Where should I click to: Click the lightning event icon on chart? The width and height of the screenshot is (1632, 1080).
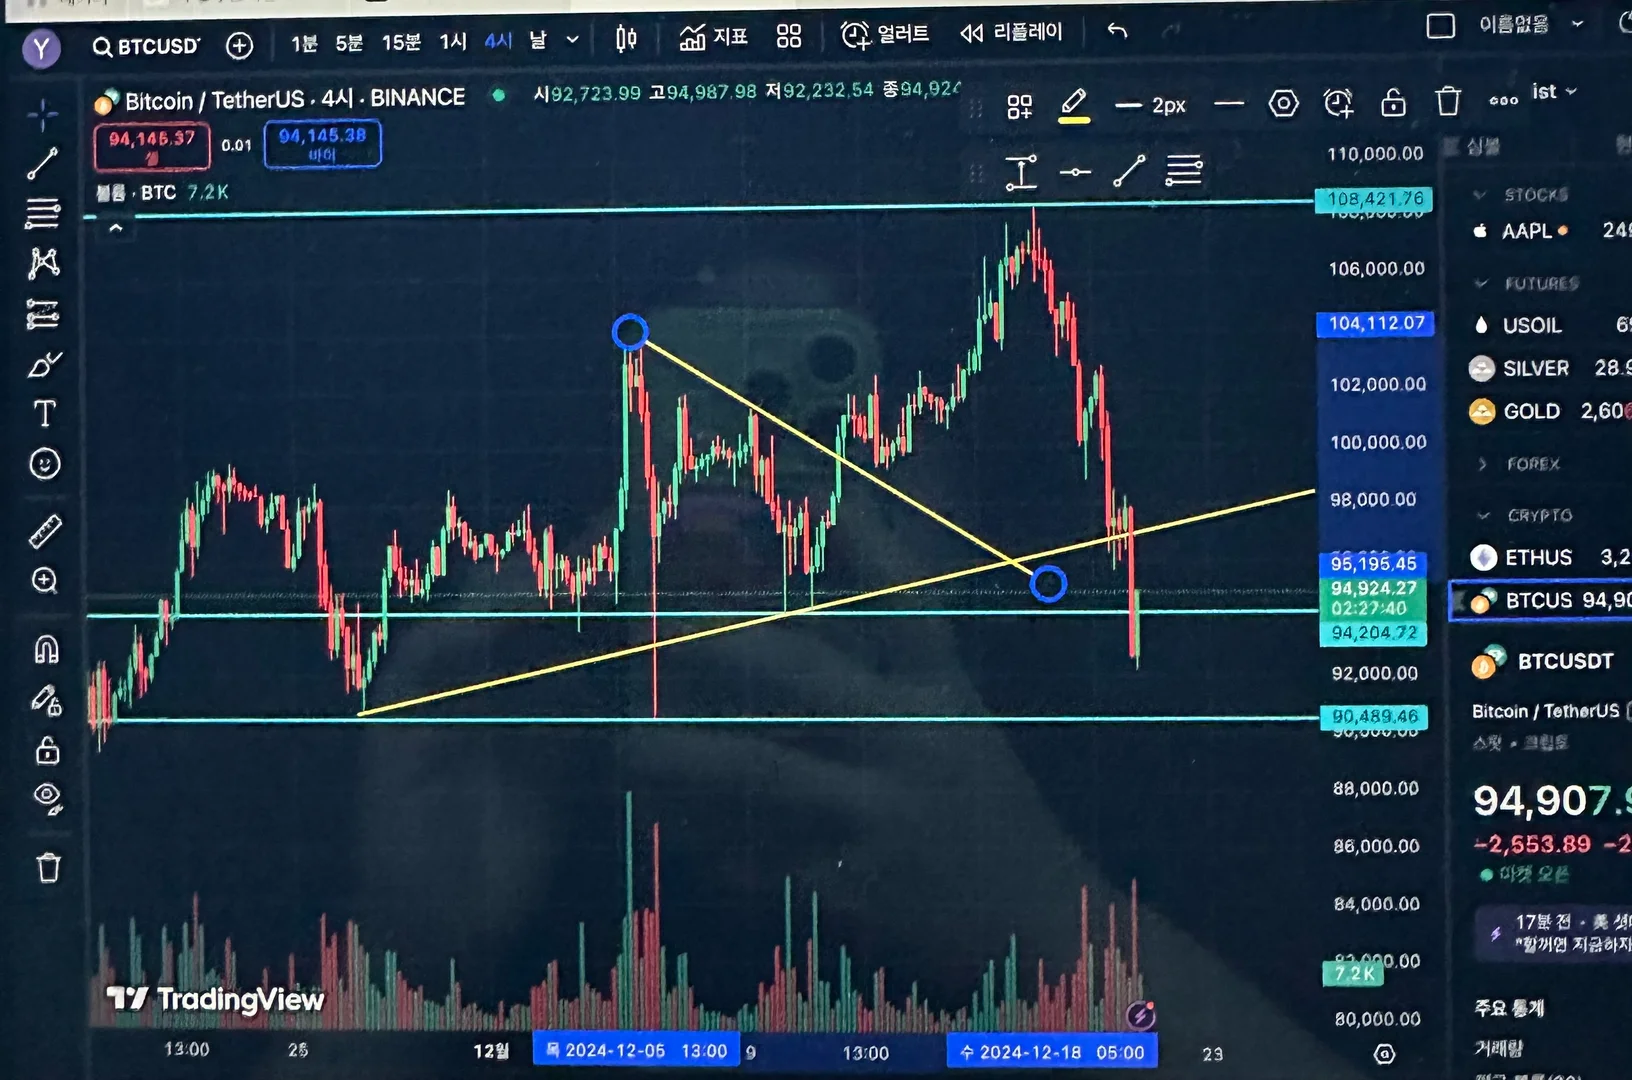[1141, 1015]
